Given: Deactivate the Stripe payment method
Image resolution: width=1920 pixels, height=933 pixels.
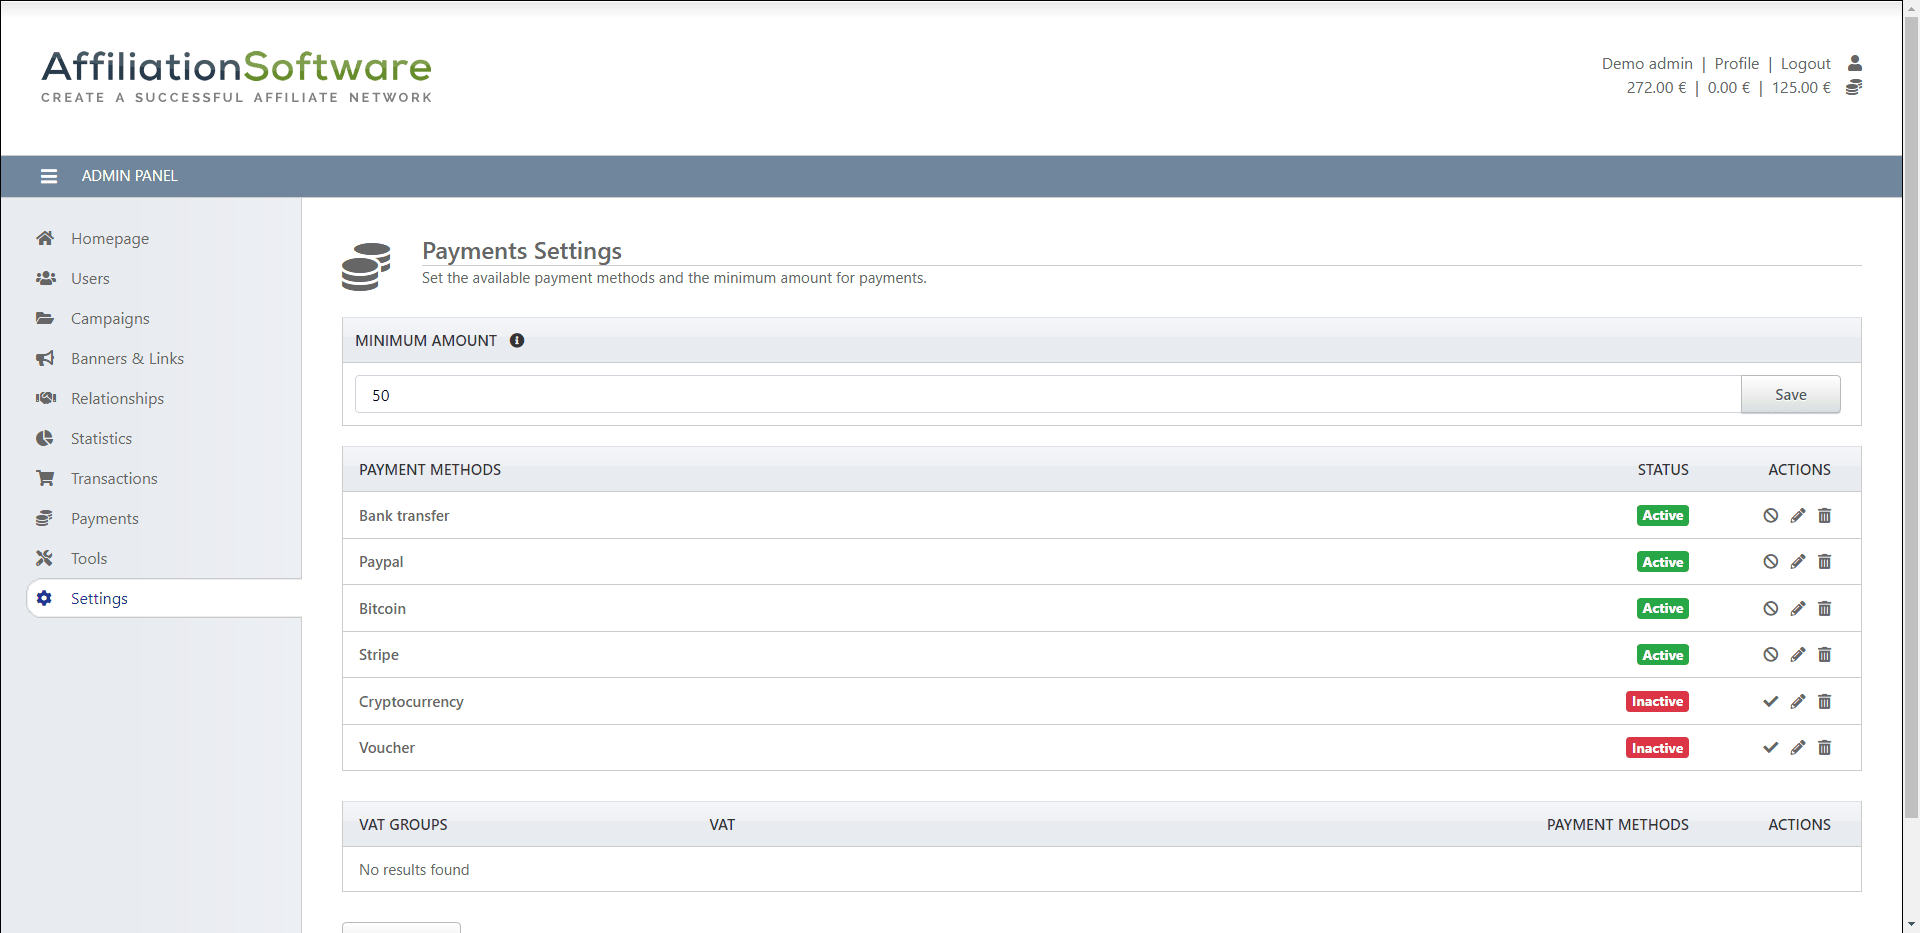Looking at the screenshot, I should point(1770,655).
